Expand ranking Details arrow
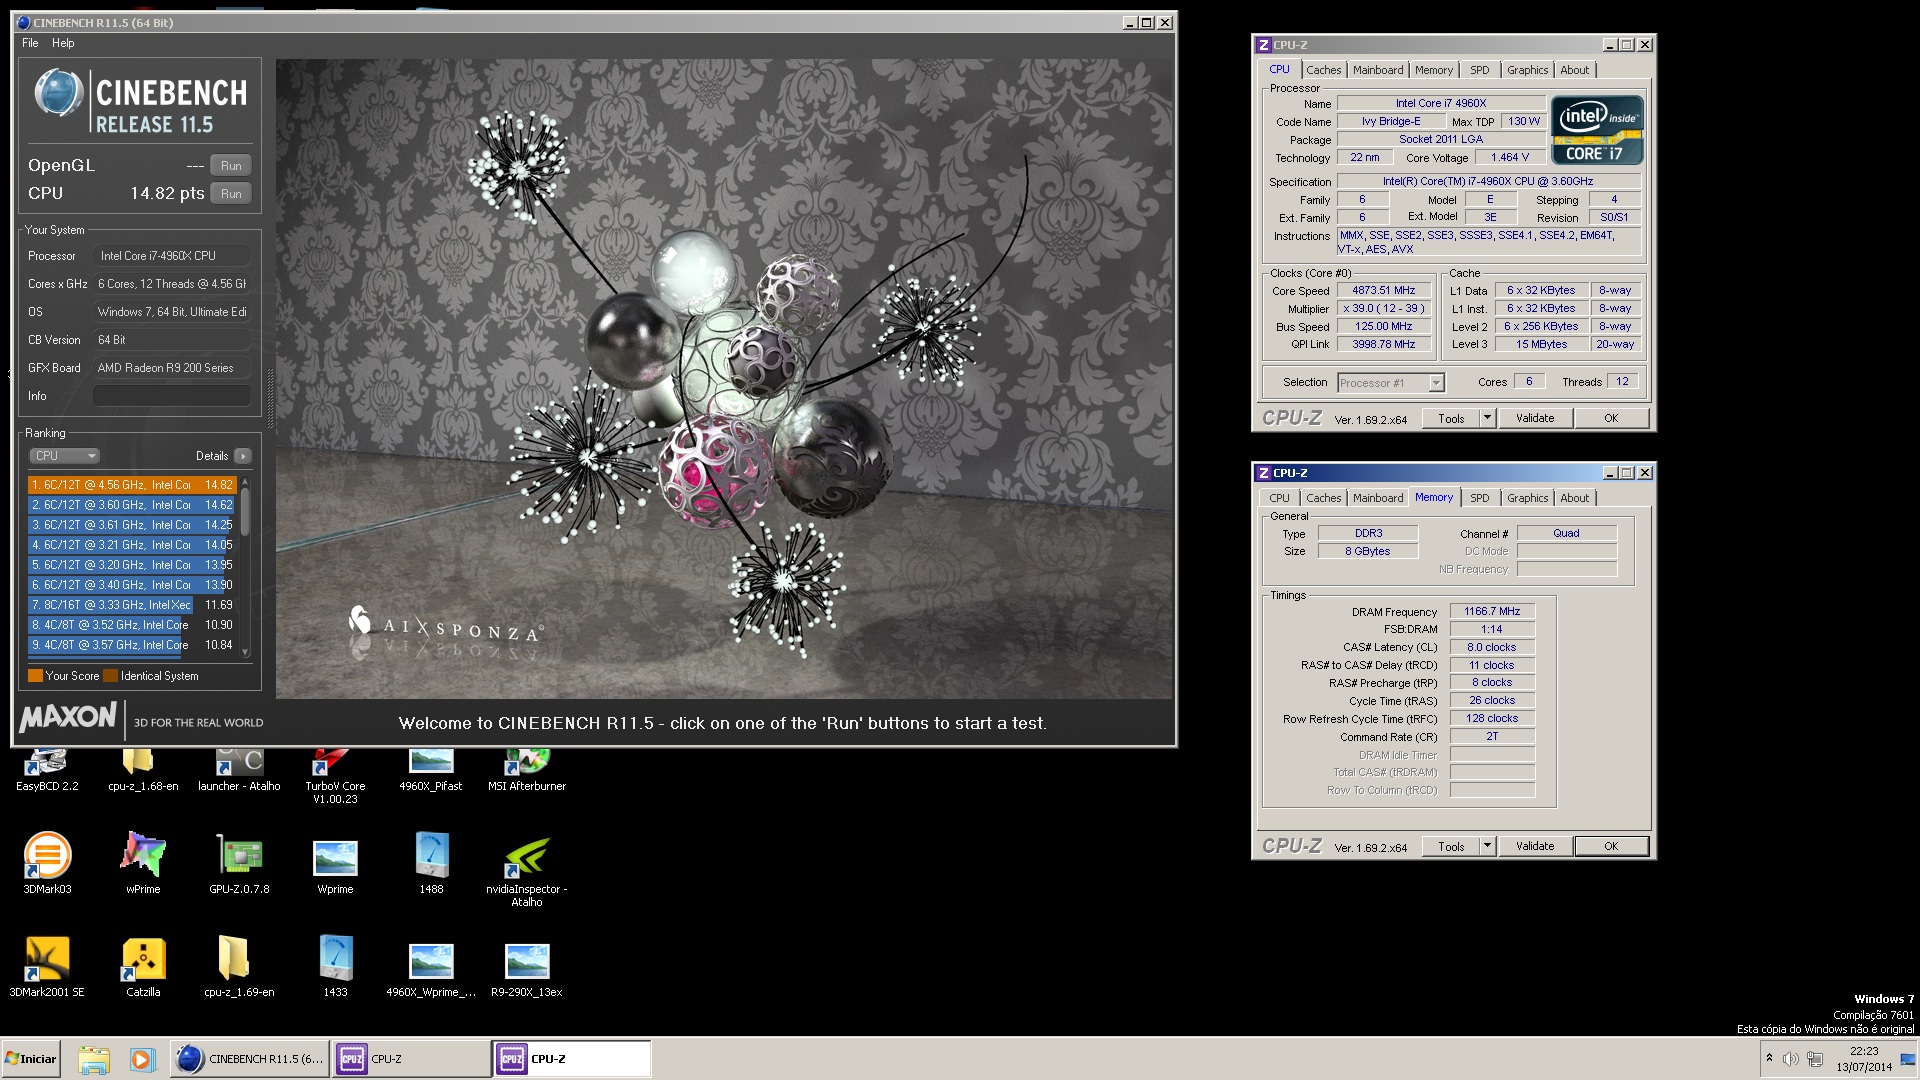 point(243,456)
